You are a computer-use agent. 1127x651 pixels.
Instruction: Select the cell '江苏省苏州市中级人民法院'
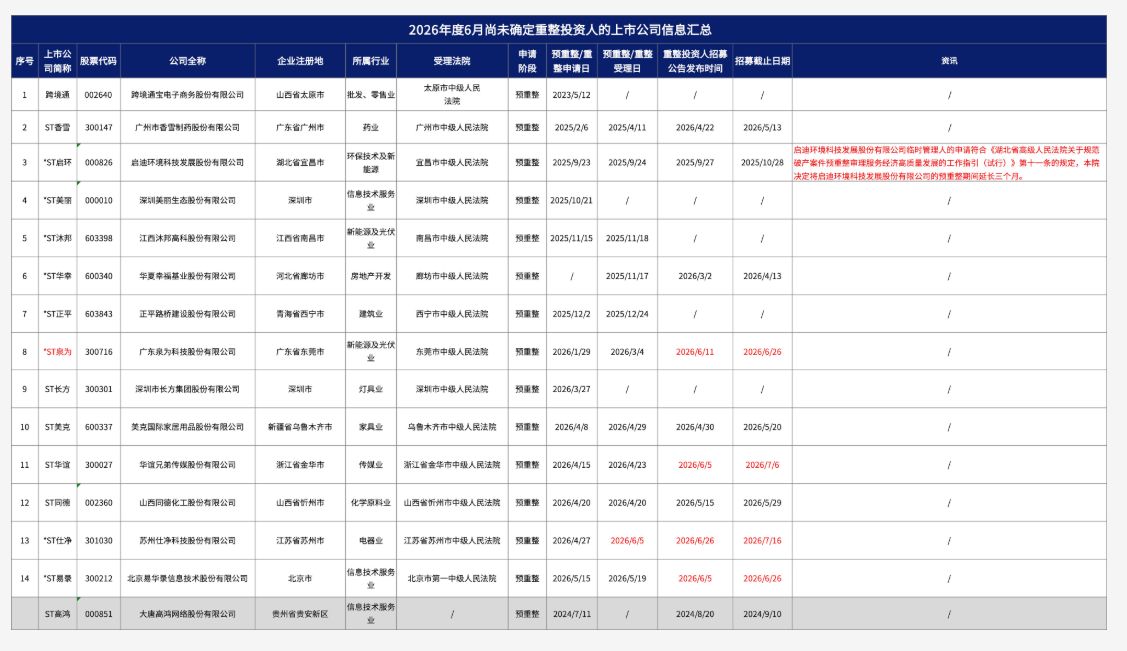click(452, 540)
